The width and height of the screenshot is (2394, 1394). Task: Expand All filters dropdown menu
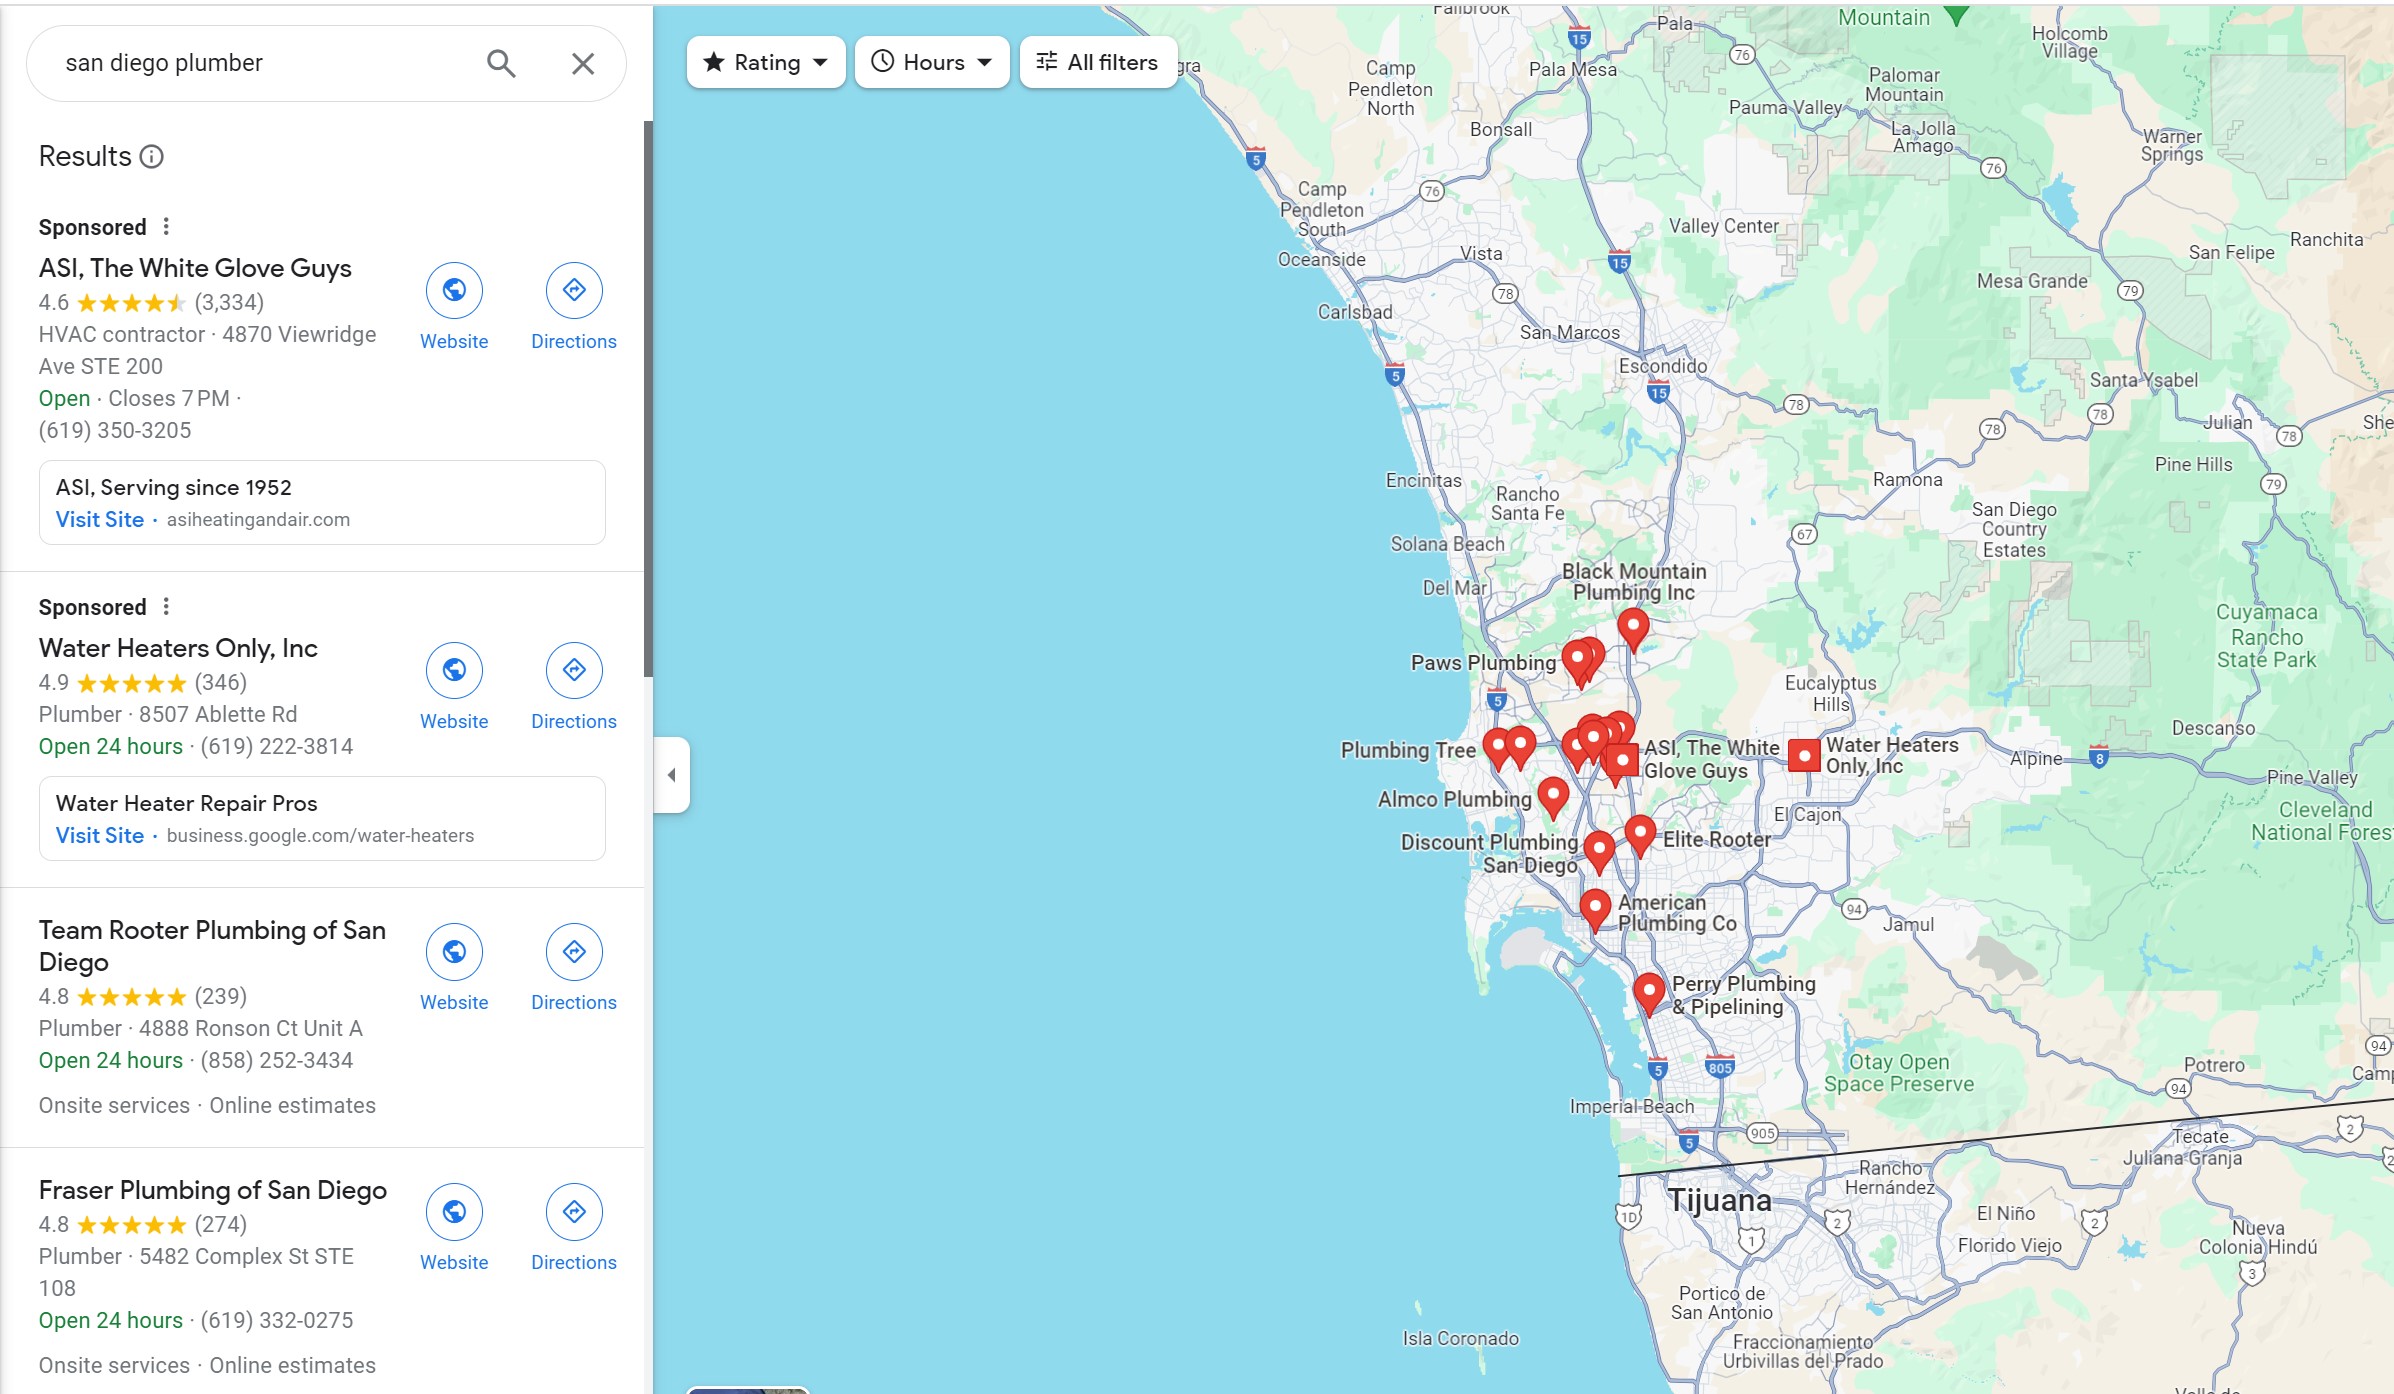coord(1095,61)
